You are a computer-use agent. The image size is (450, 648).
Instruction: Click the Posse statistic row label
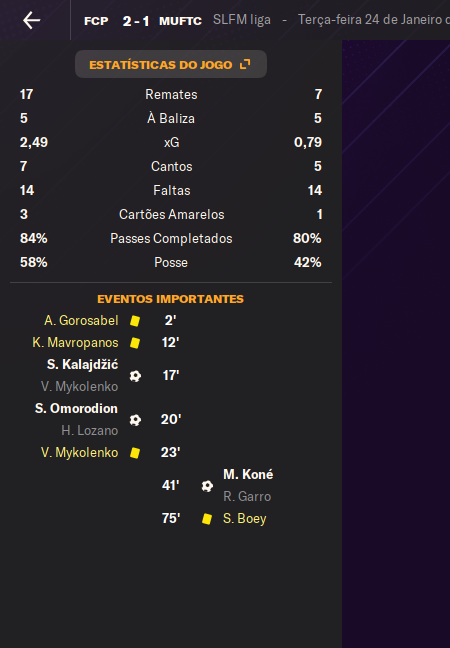coord(171,262)
